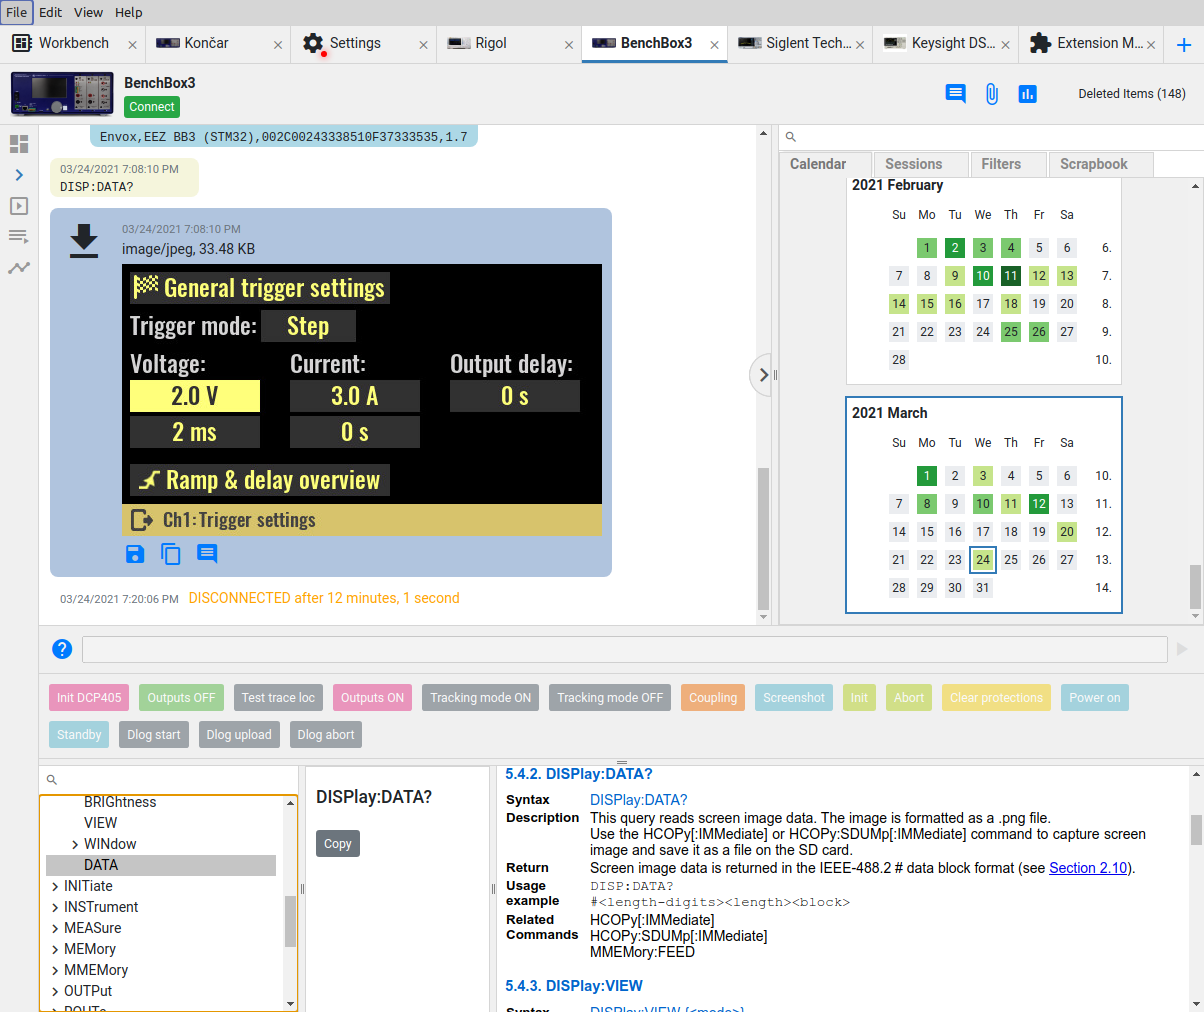The height and width of the screenshot is (1012, 1204).
Task: Open the Section 2.10 link
Action: pos(1088,868)
